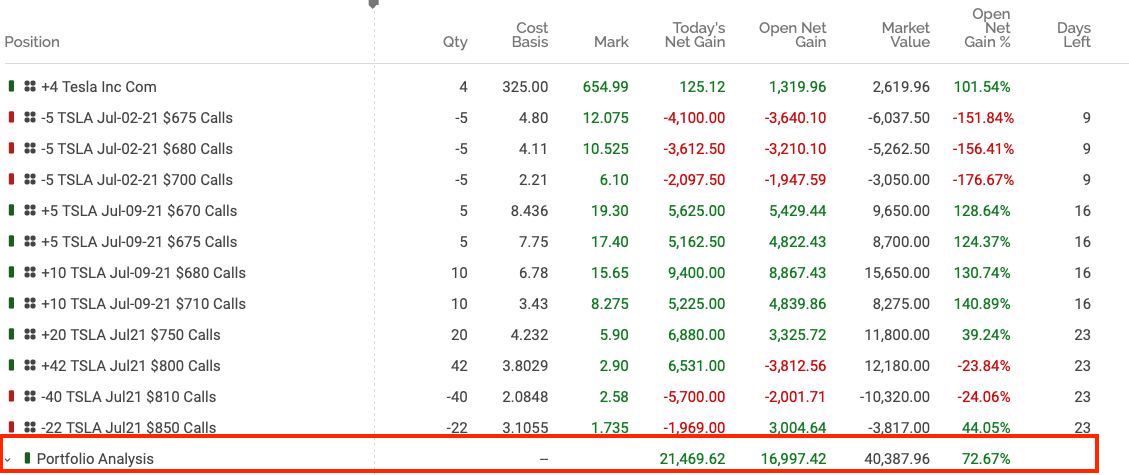Click the Today's Net Gain column header
The width and height of the screenshot is (1129, 475).
pos(695,35)
